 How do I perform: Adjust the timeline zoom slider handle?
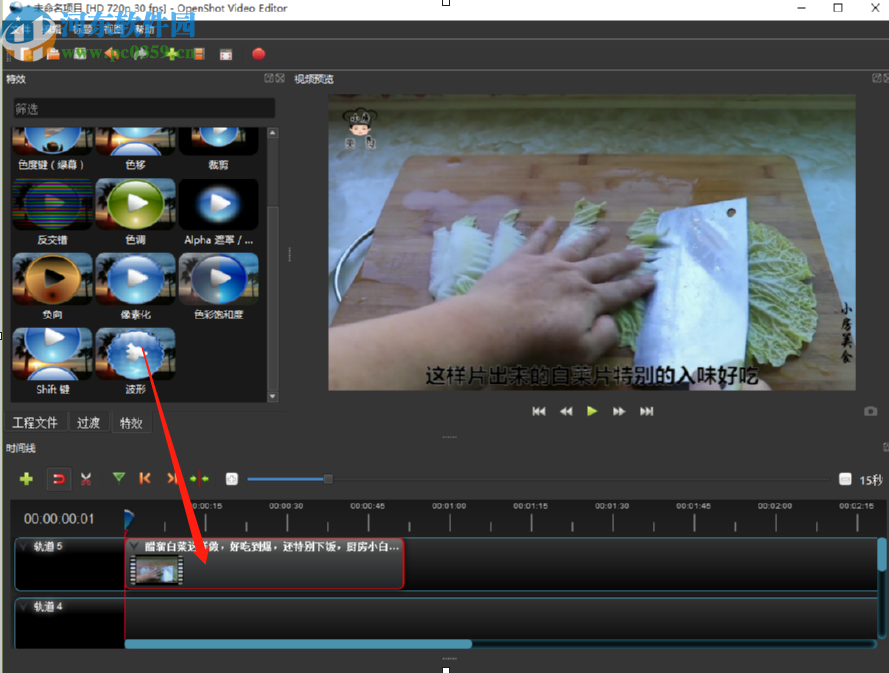[328, 479]
